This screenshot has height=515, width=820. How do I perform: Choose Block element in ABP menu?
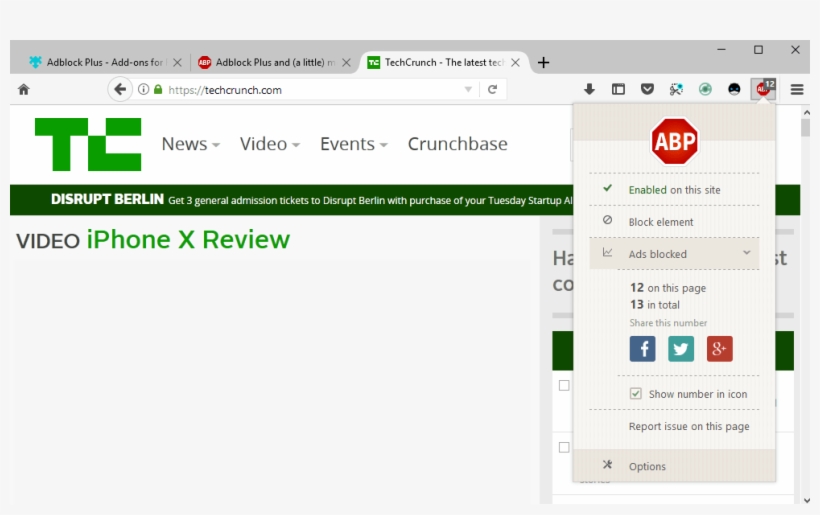click(660, 222)
